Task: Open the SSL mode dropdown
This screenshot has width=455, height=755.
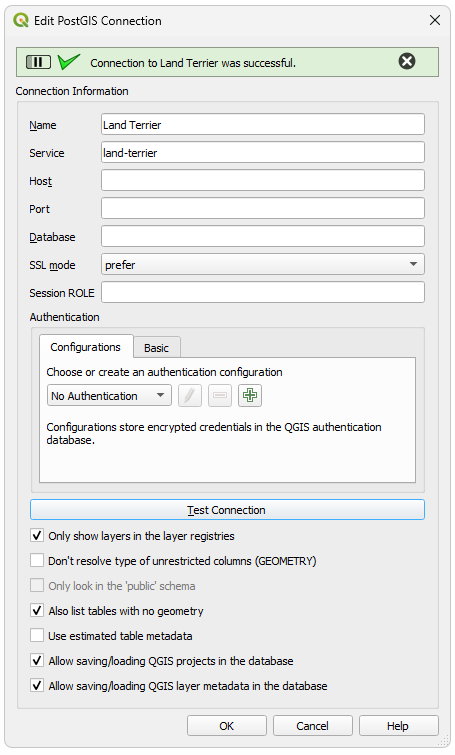Action: click(263, 264)
